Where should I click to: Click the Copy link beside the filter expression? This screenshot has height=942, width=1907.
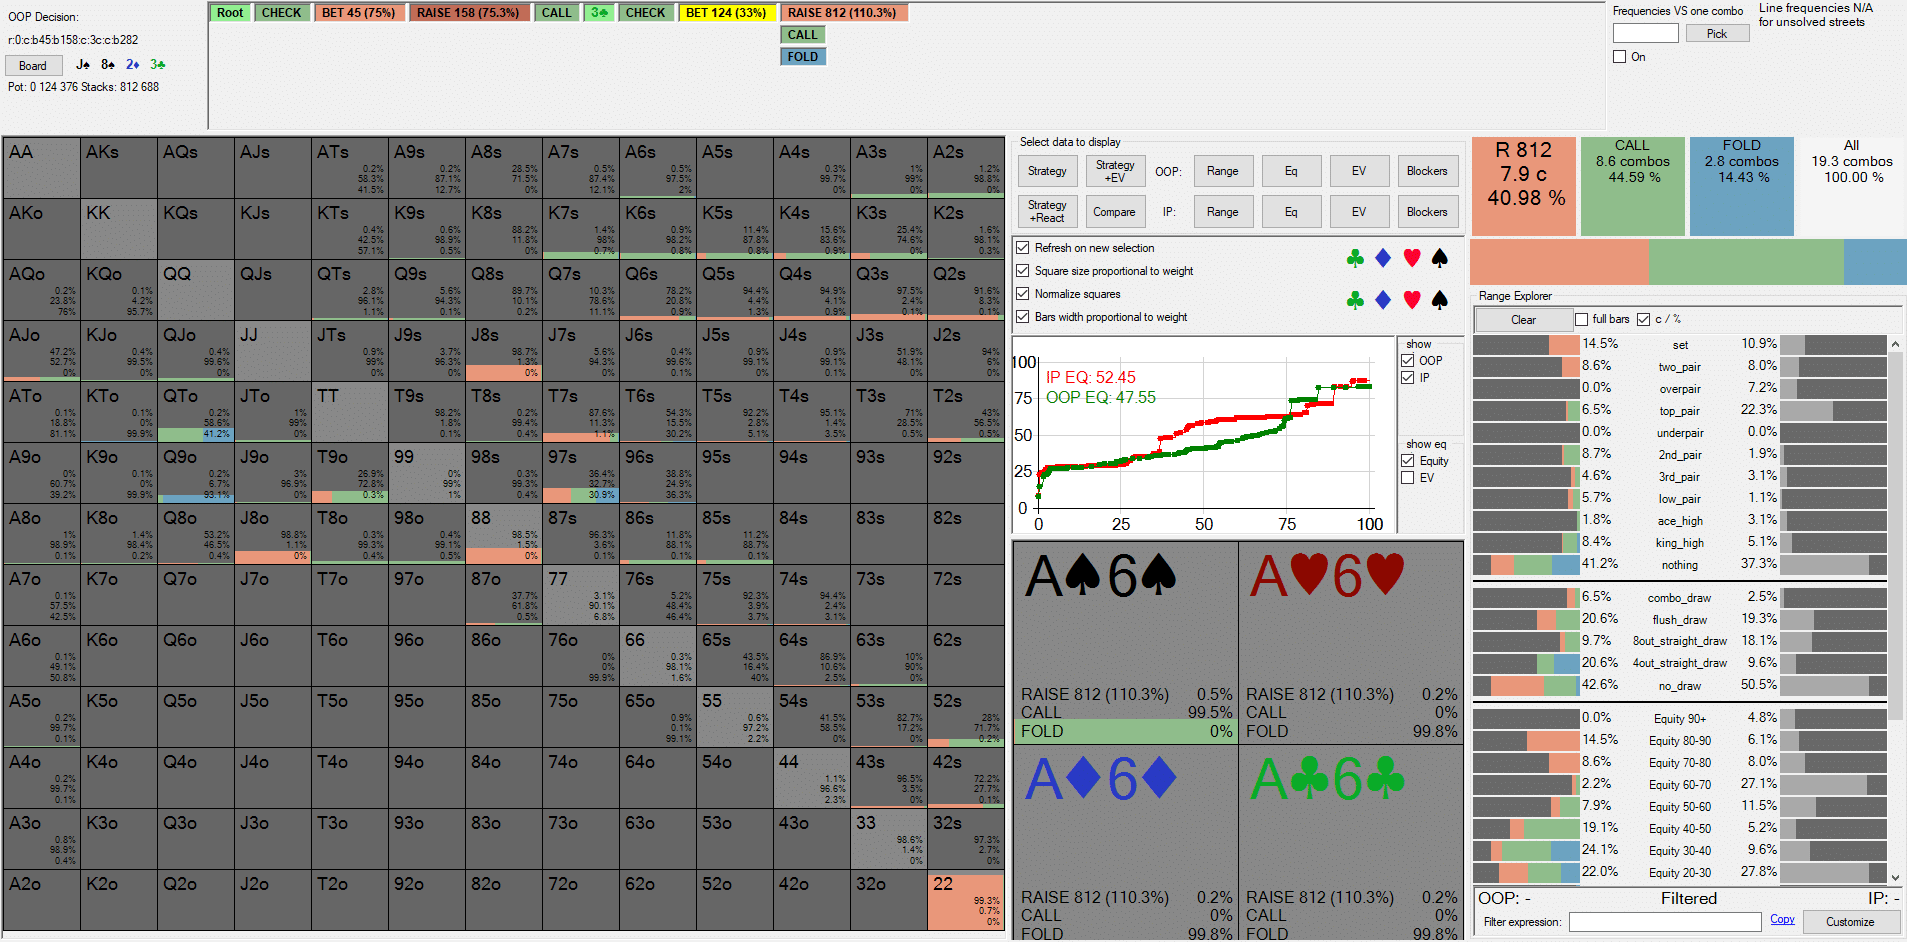(1781, 920)
